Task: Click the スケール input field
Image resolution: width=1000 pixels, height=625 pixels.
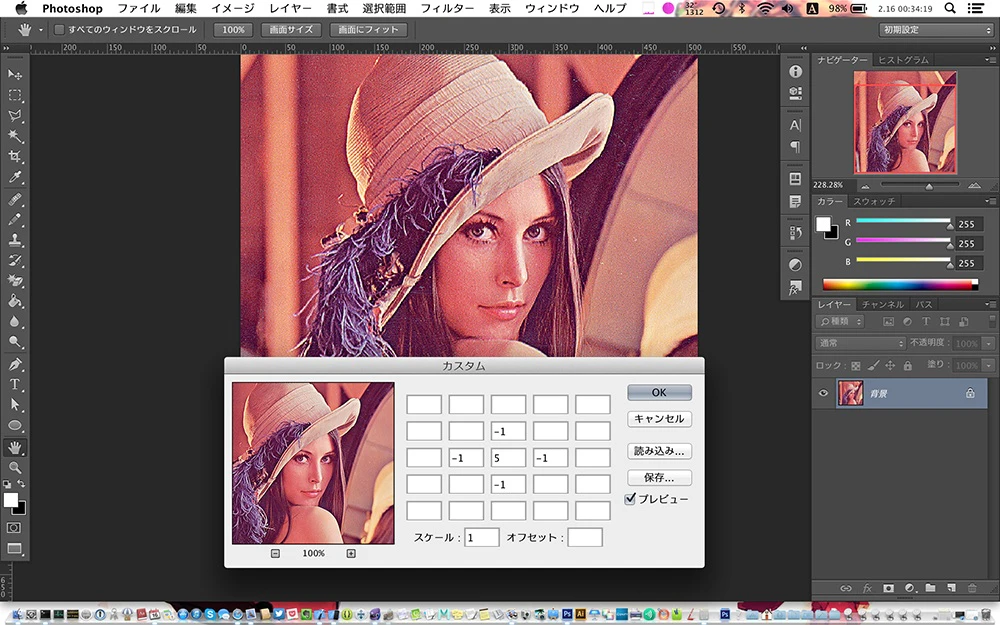Action: pos(482,538)
